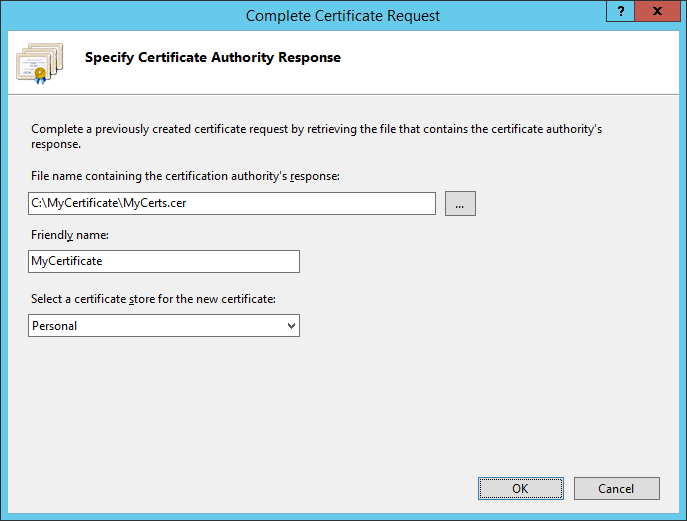Close the dialog using the red X
The height and width of the screenshot is (521, 687).
(x=657, y=11)
